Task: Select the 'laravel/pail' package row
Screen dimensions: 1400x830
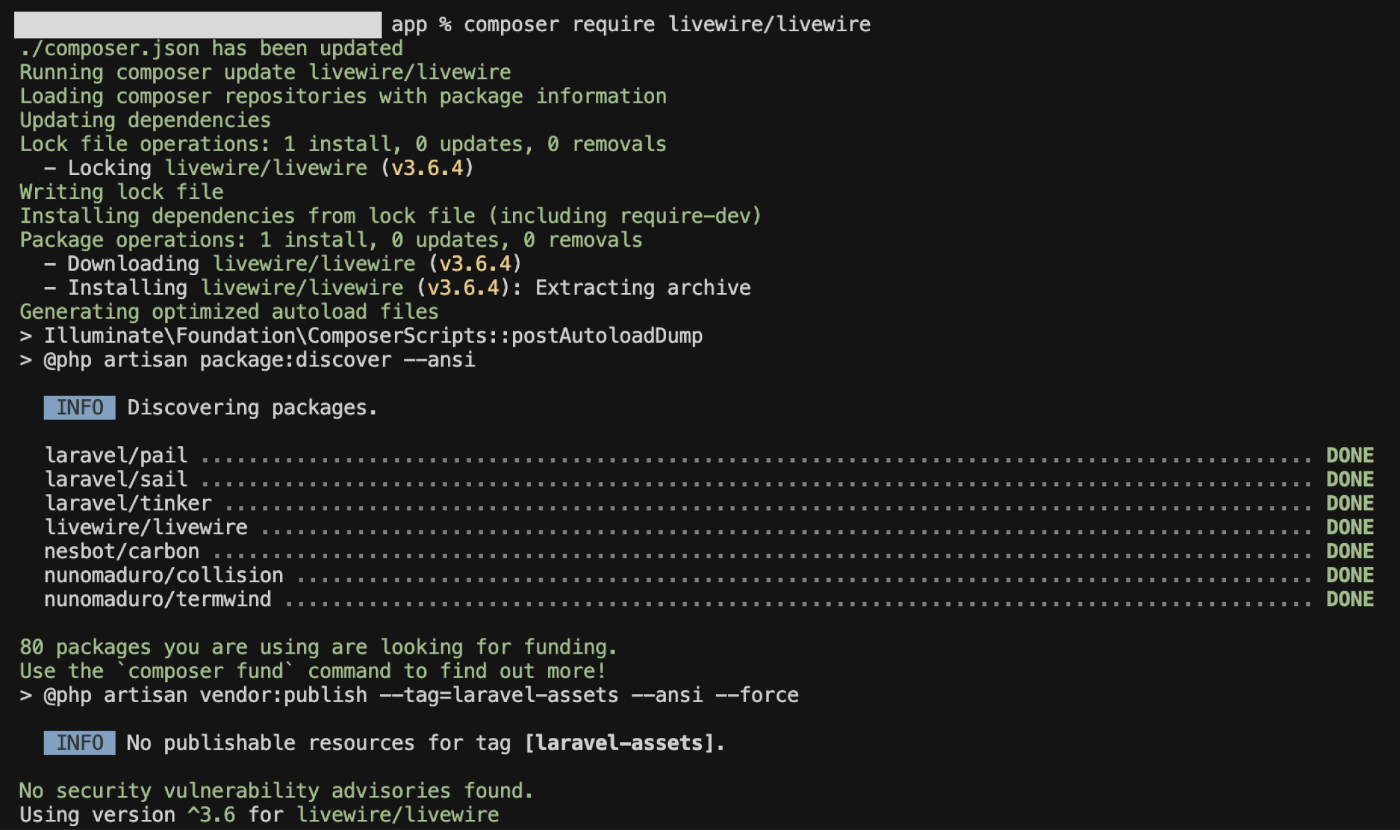Action: tap(709, 456)
